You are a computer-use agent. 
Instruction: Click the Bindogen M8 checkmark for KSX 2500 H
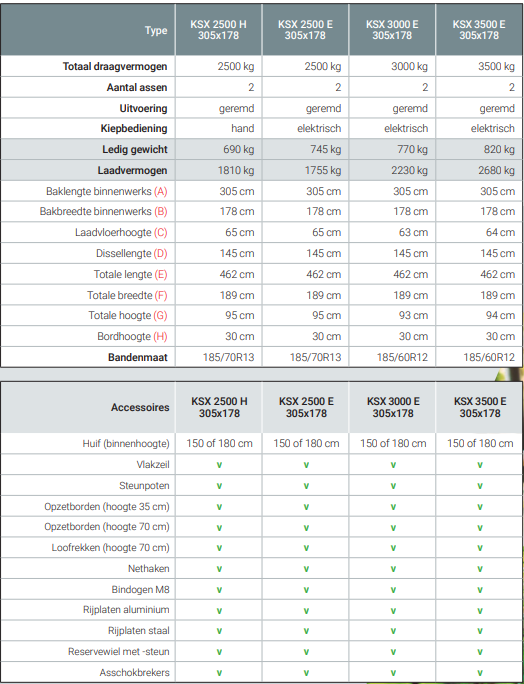[219, 590]
